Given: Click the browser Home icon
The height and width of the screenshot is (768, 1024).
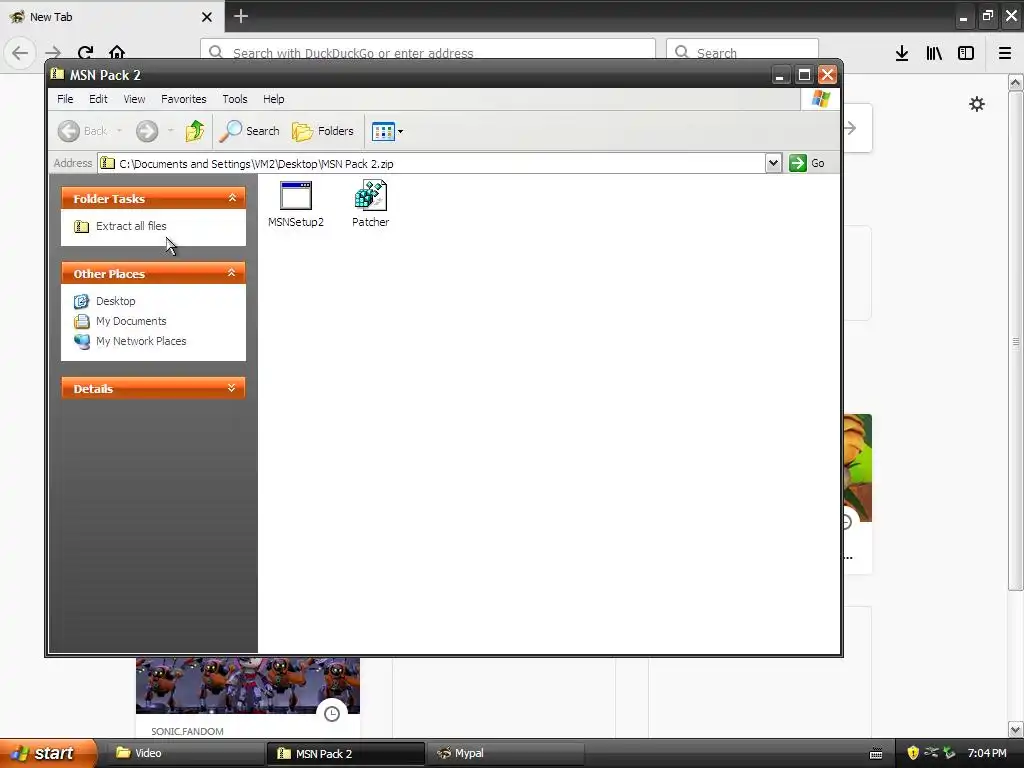Looking at the screenshot, I should pos(117,52).
